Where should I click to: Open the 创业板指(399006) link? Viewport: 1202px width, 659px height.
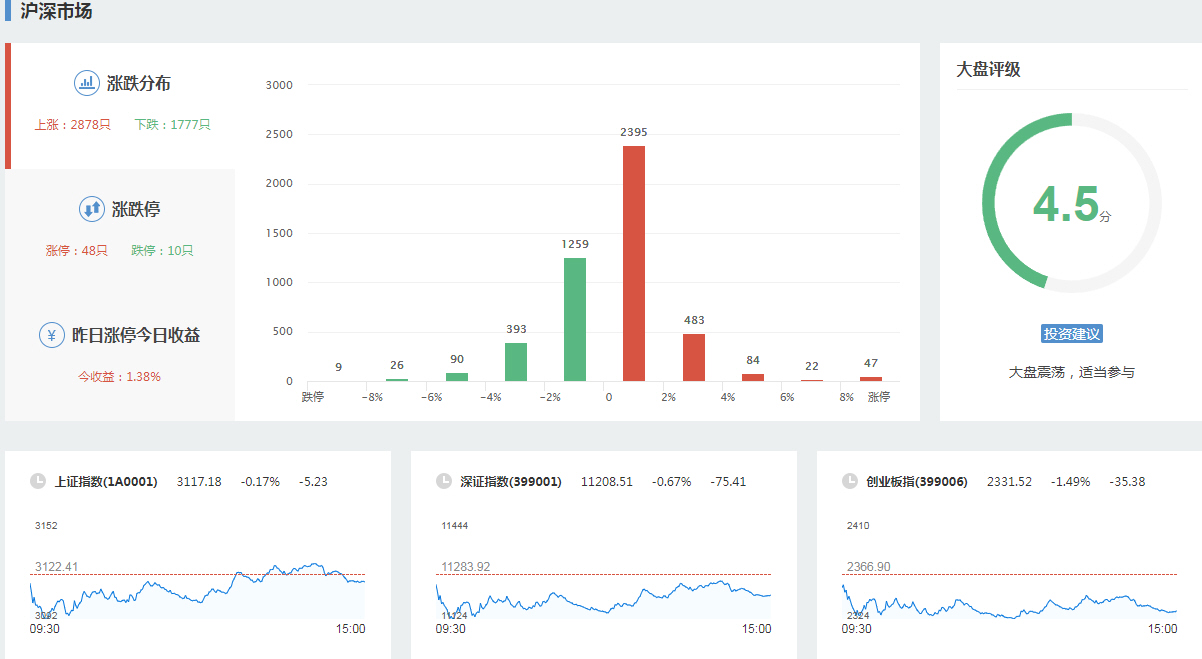917,481
